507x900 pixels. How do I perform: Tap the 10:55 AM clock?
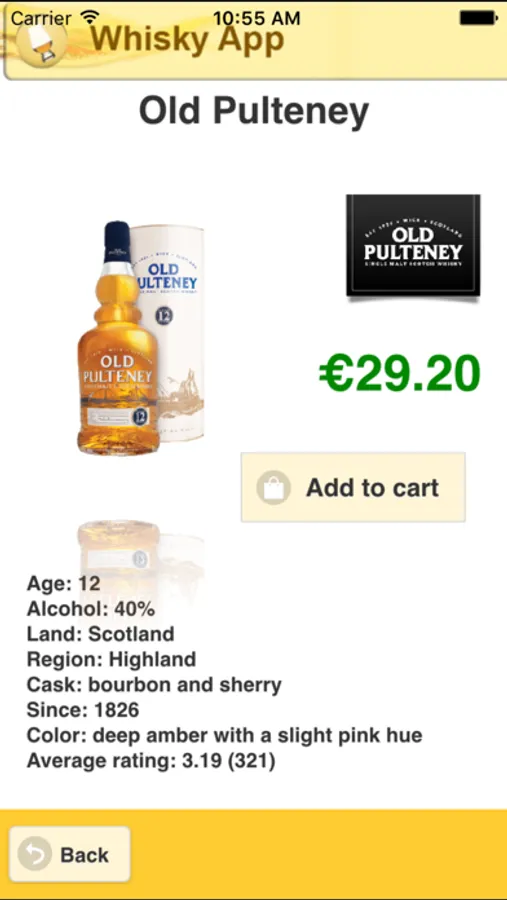tap(256, 18)
